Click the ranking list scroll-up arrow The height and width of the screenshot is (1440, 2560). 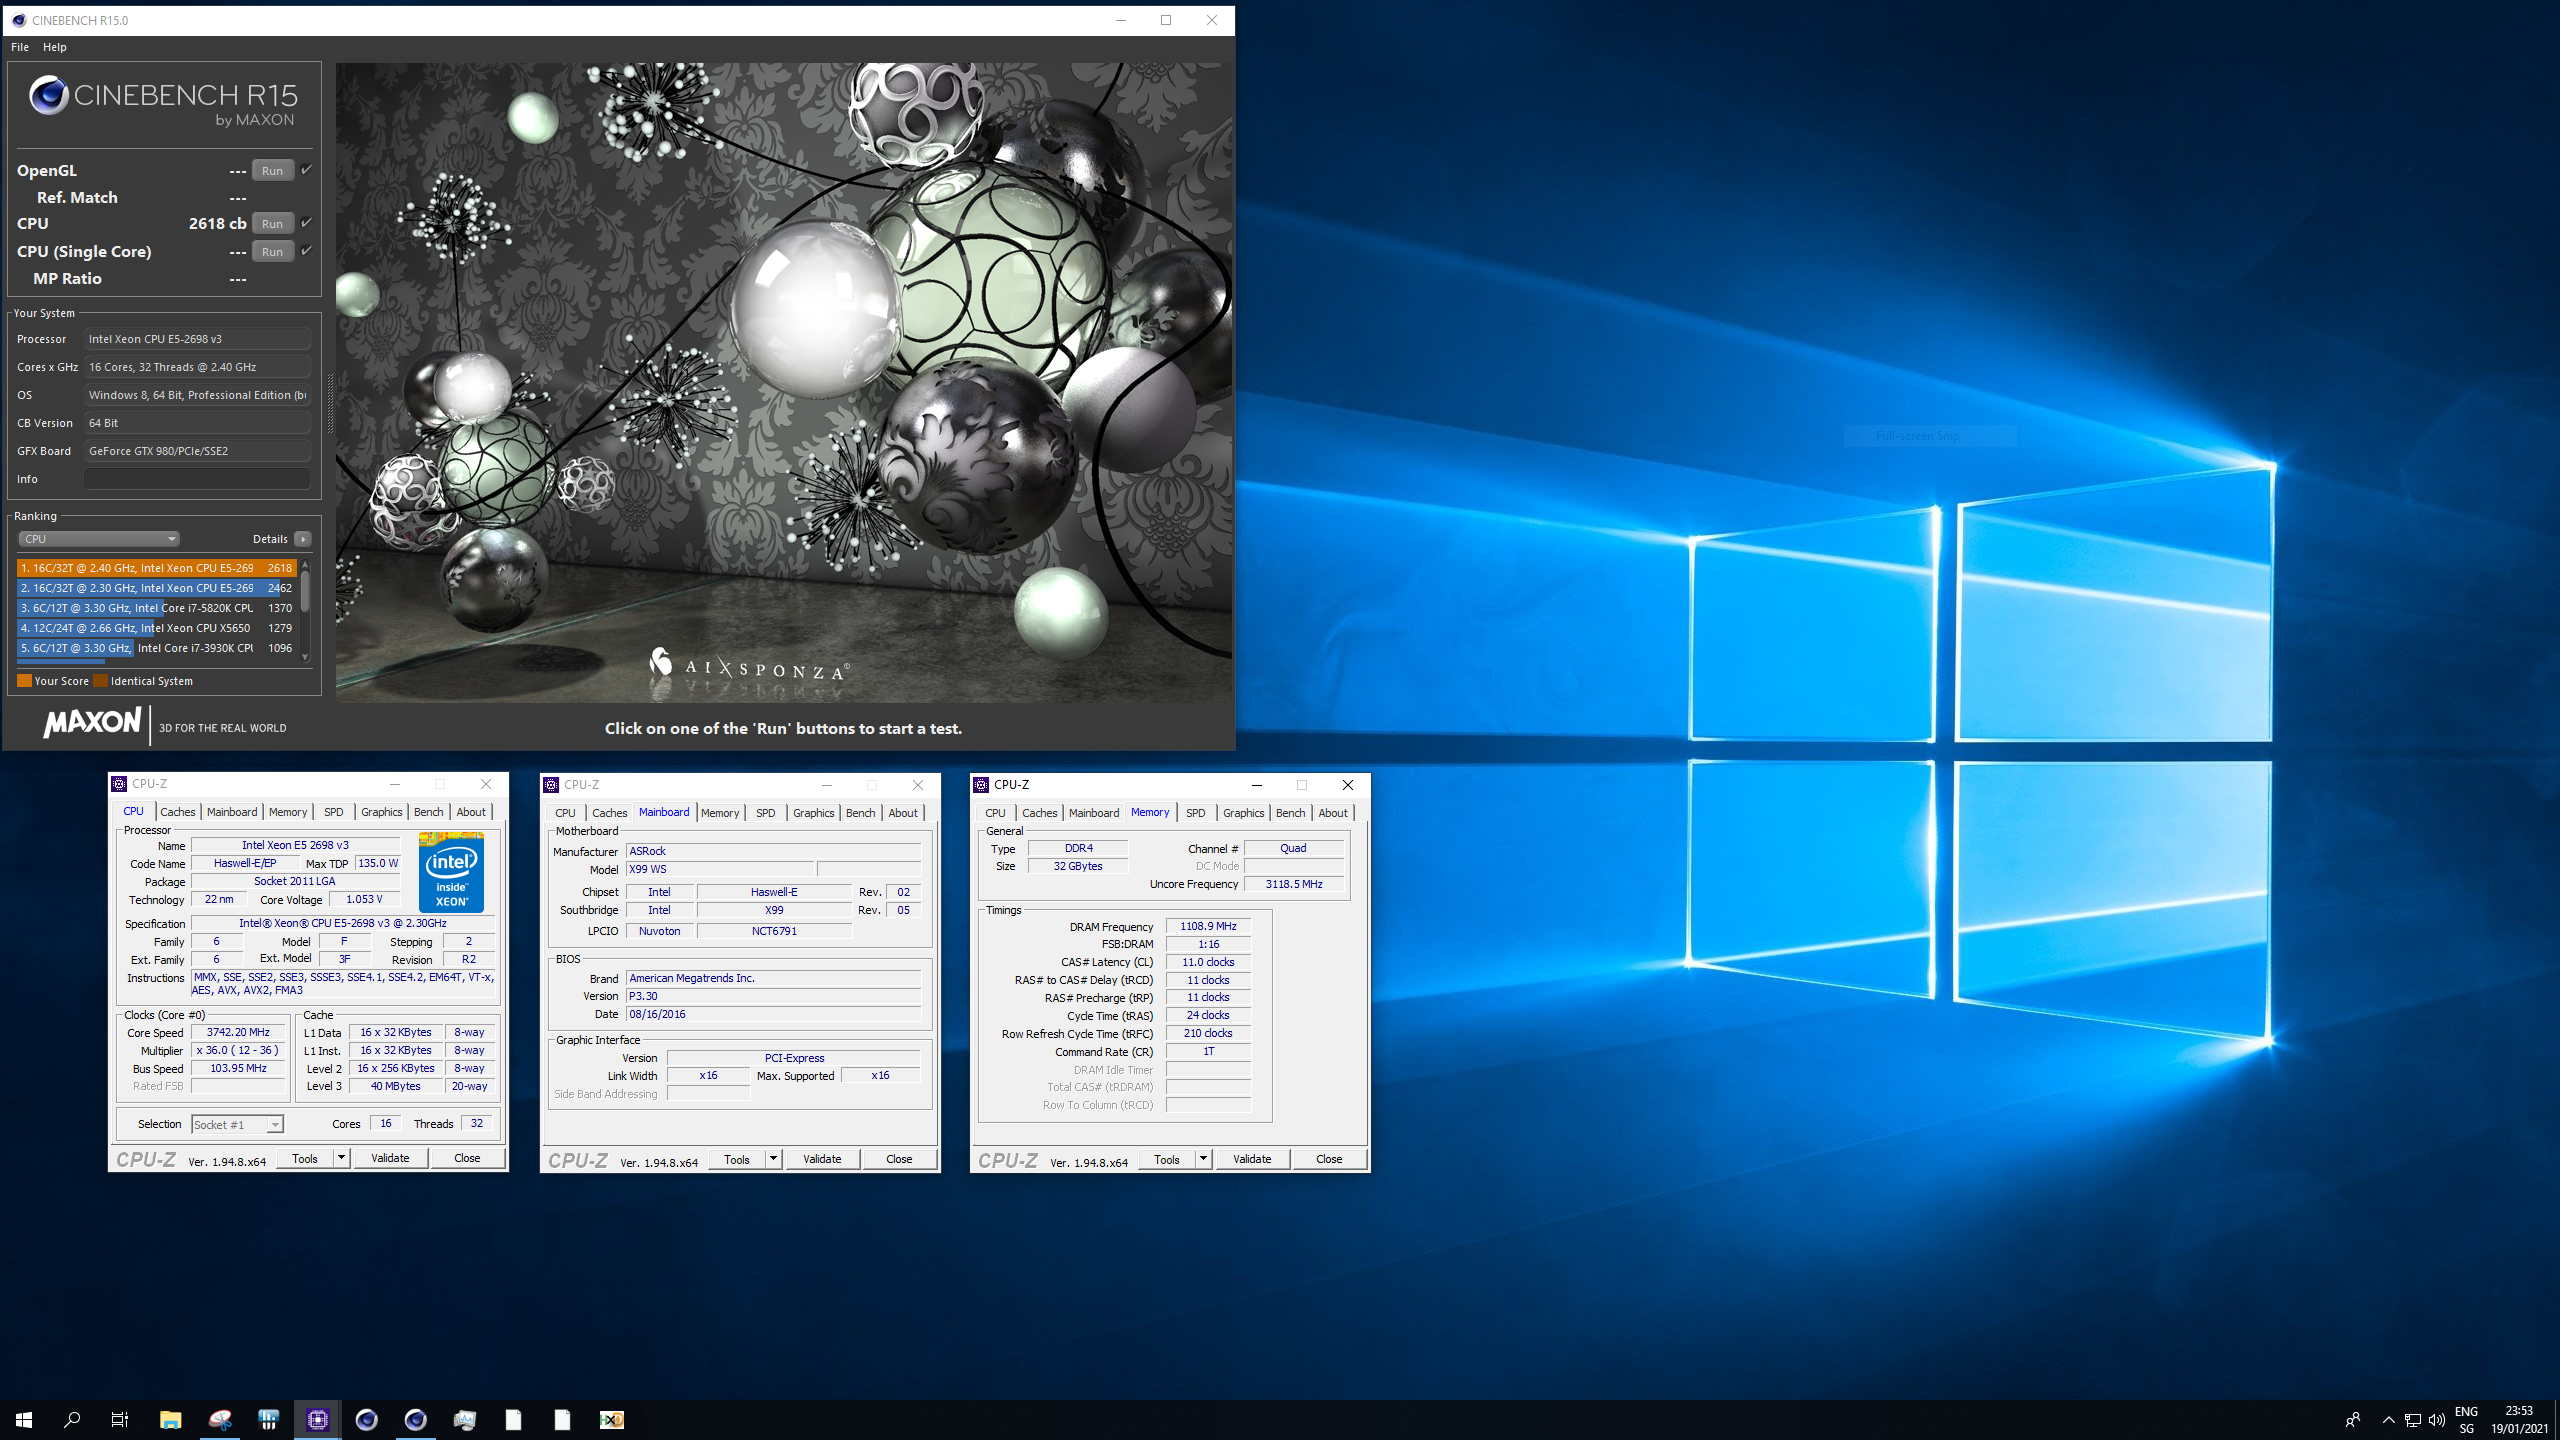(305, 565)
